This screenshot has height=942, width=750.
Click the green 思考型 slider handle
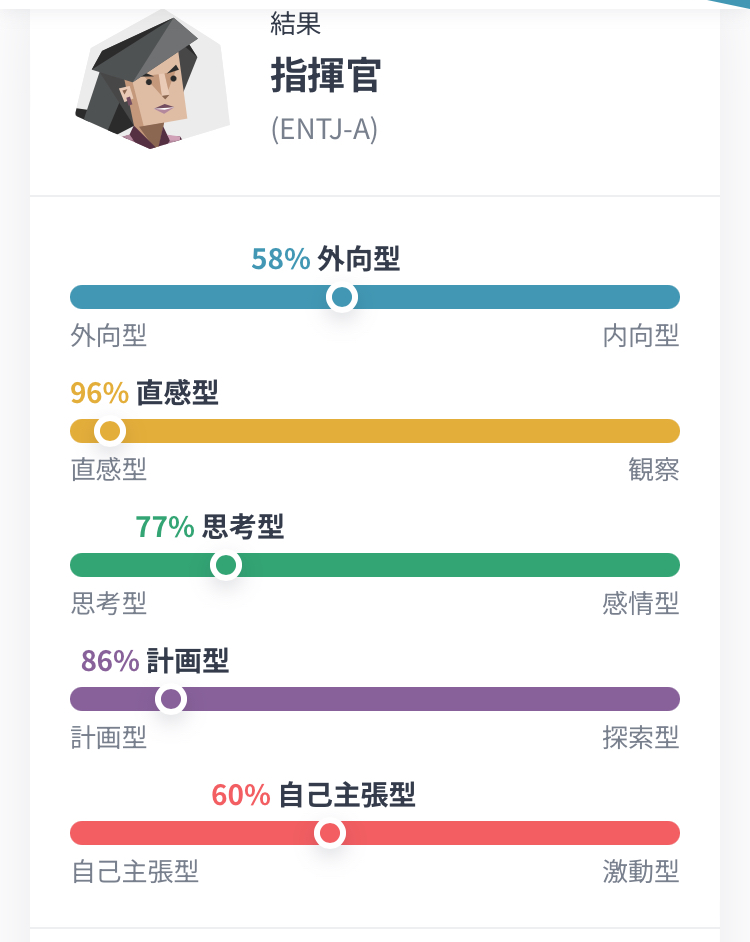[x=226, y=565]
